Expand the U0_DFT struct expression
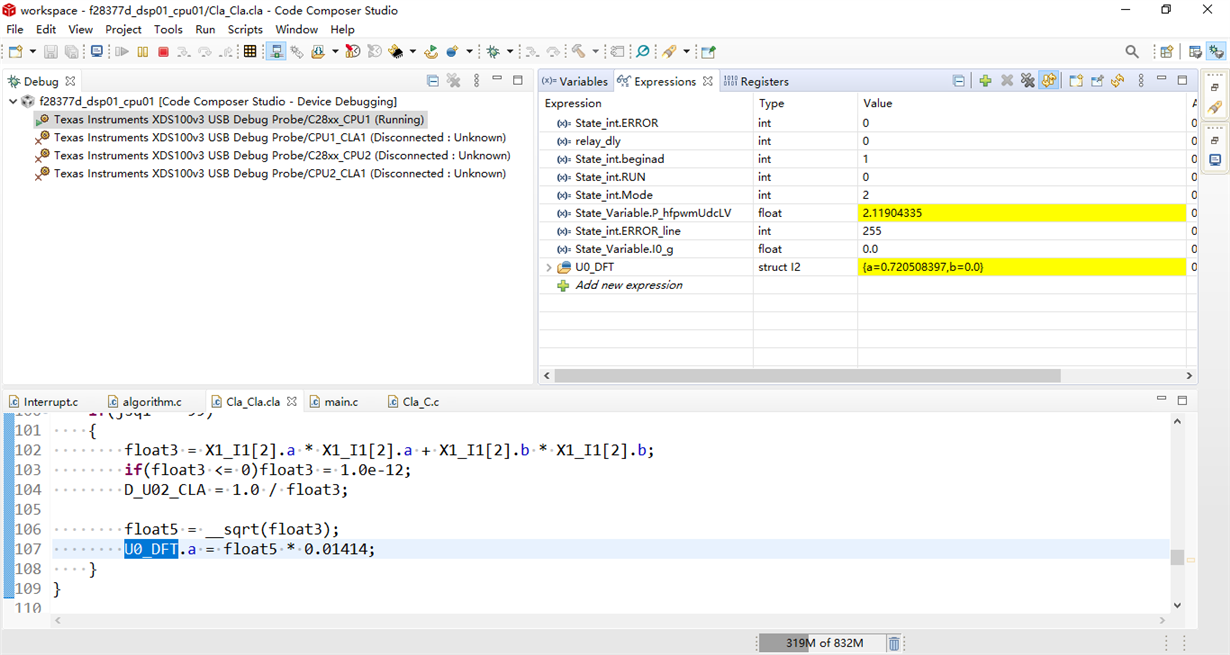The image size is (1230, 655). (549, 267)
